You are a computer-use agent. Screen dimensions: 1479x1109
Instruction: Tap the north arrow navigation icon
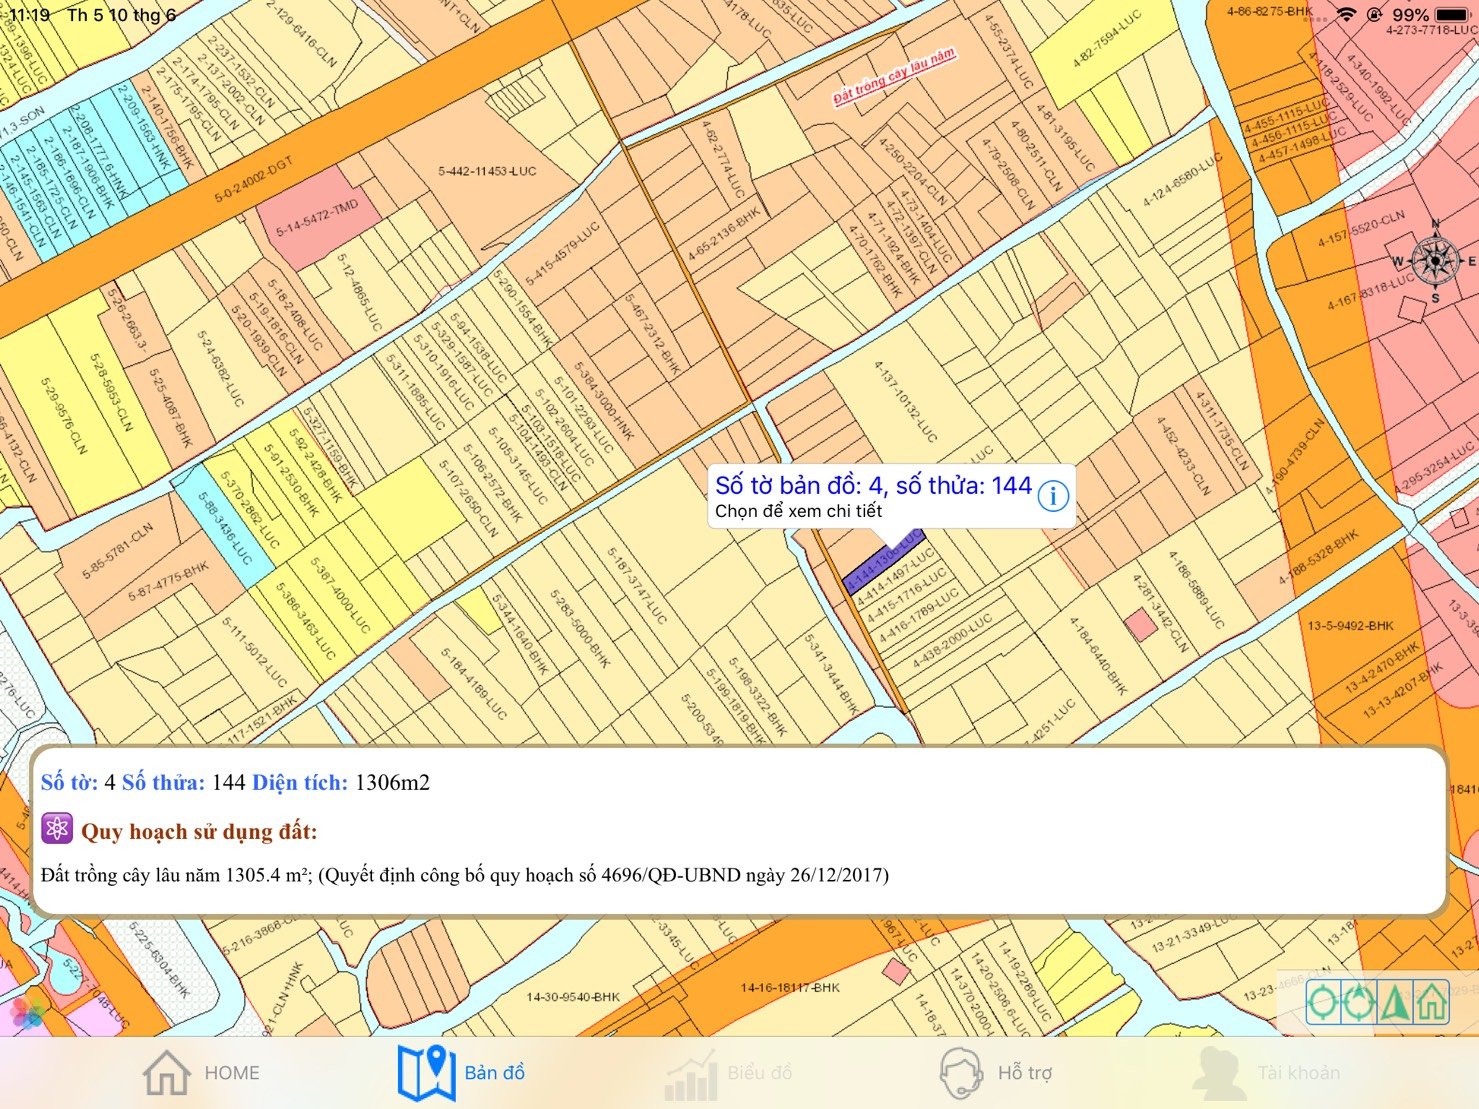coord(1395,1002)
